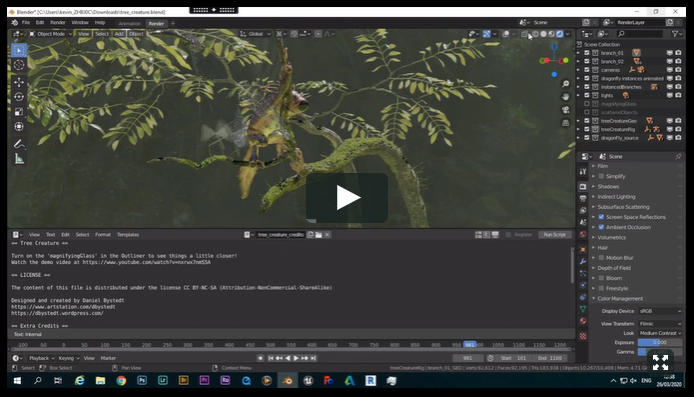Screen dimensions: 694x397
Task: Enable the Simplify checkbox
Action: (601, 176)
